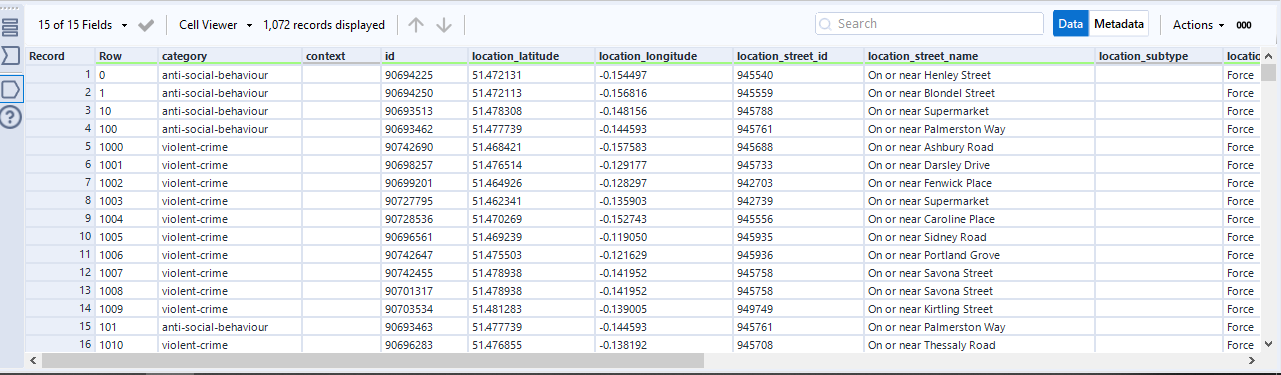
Task: Click the context column header
Action: pyautogui.click(x=341, y=56)
